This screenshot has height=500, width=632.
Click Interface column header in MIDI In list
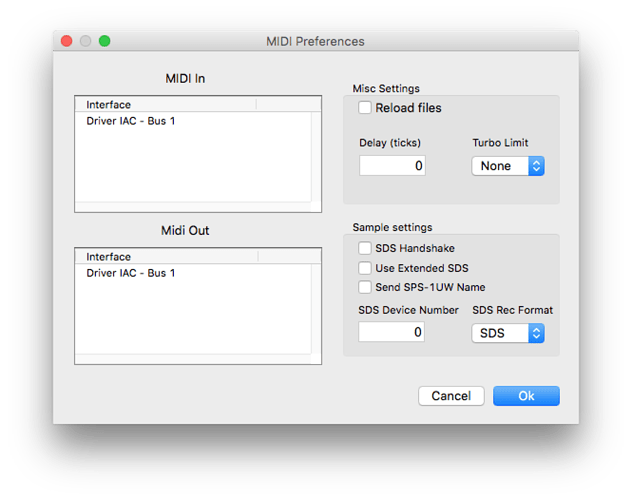coord(165,104)
